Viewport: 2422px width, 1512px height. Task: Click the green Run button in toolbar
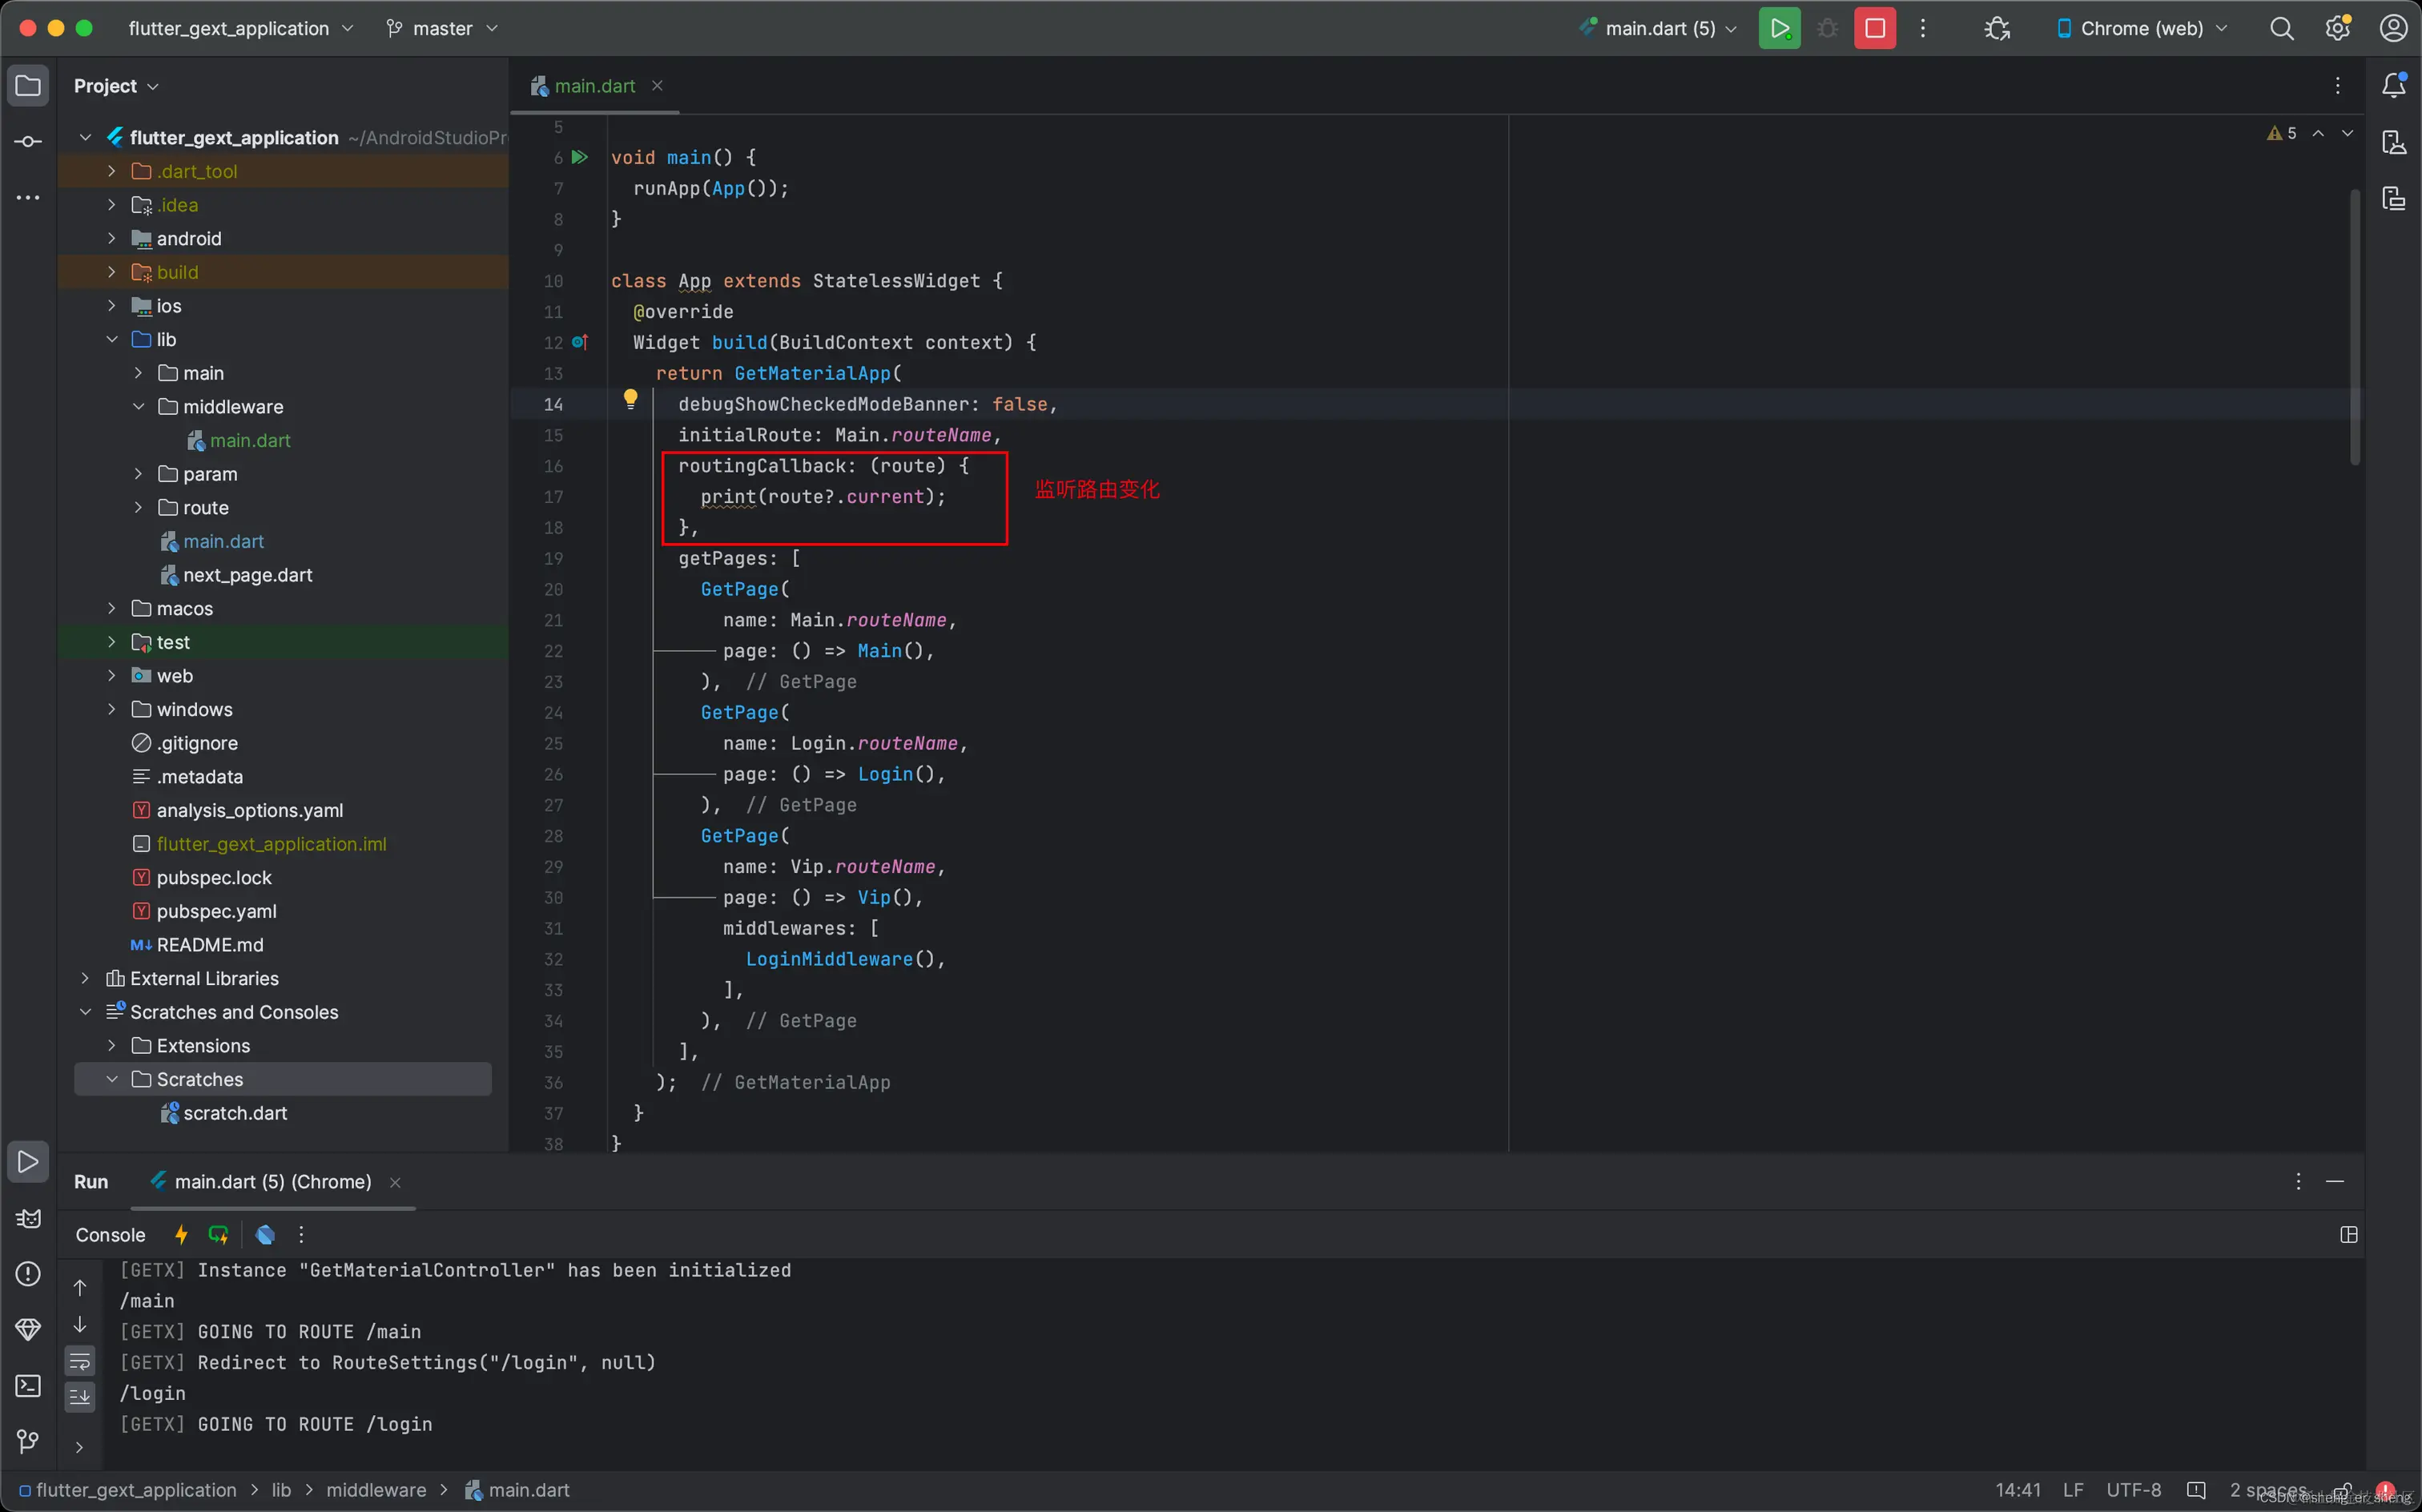click(x=1779, y=28)
